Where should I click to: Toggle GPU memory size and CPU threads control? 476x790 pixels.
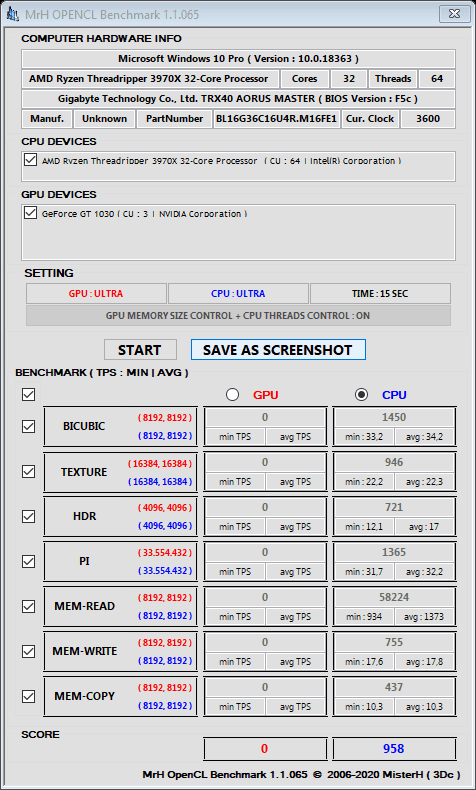tap(238, 316)
